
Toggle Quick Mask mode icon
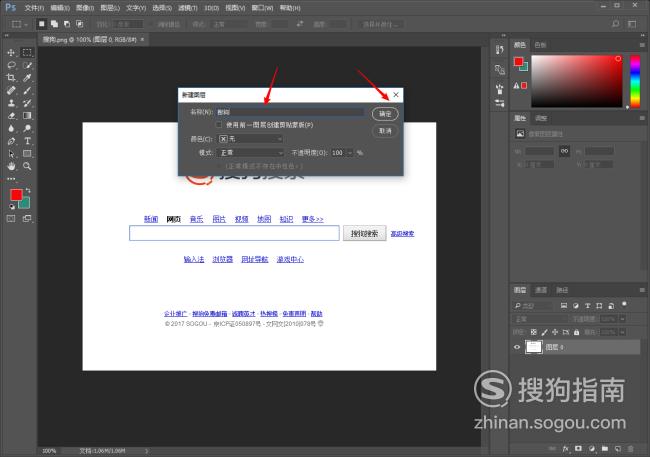[11, 219]
